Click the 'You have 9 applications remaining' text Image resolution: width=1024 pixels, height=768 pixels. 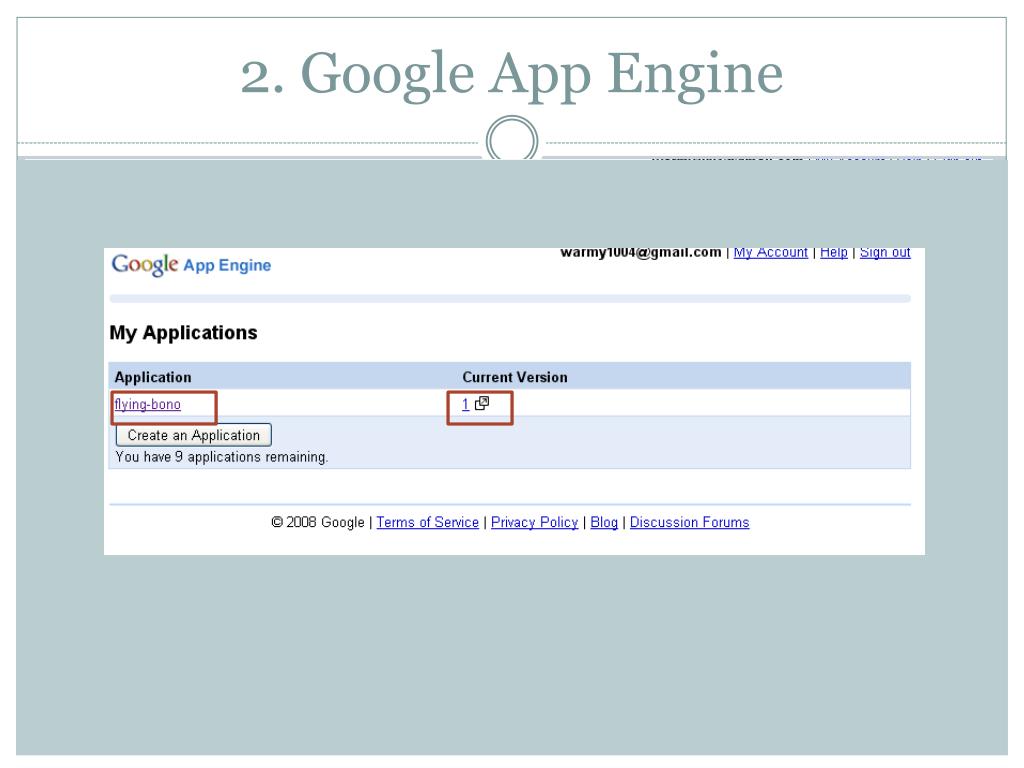click(x=221, y=457)
